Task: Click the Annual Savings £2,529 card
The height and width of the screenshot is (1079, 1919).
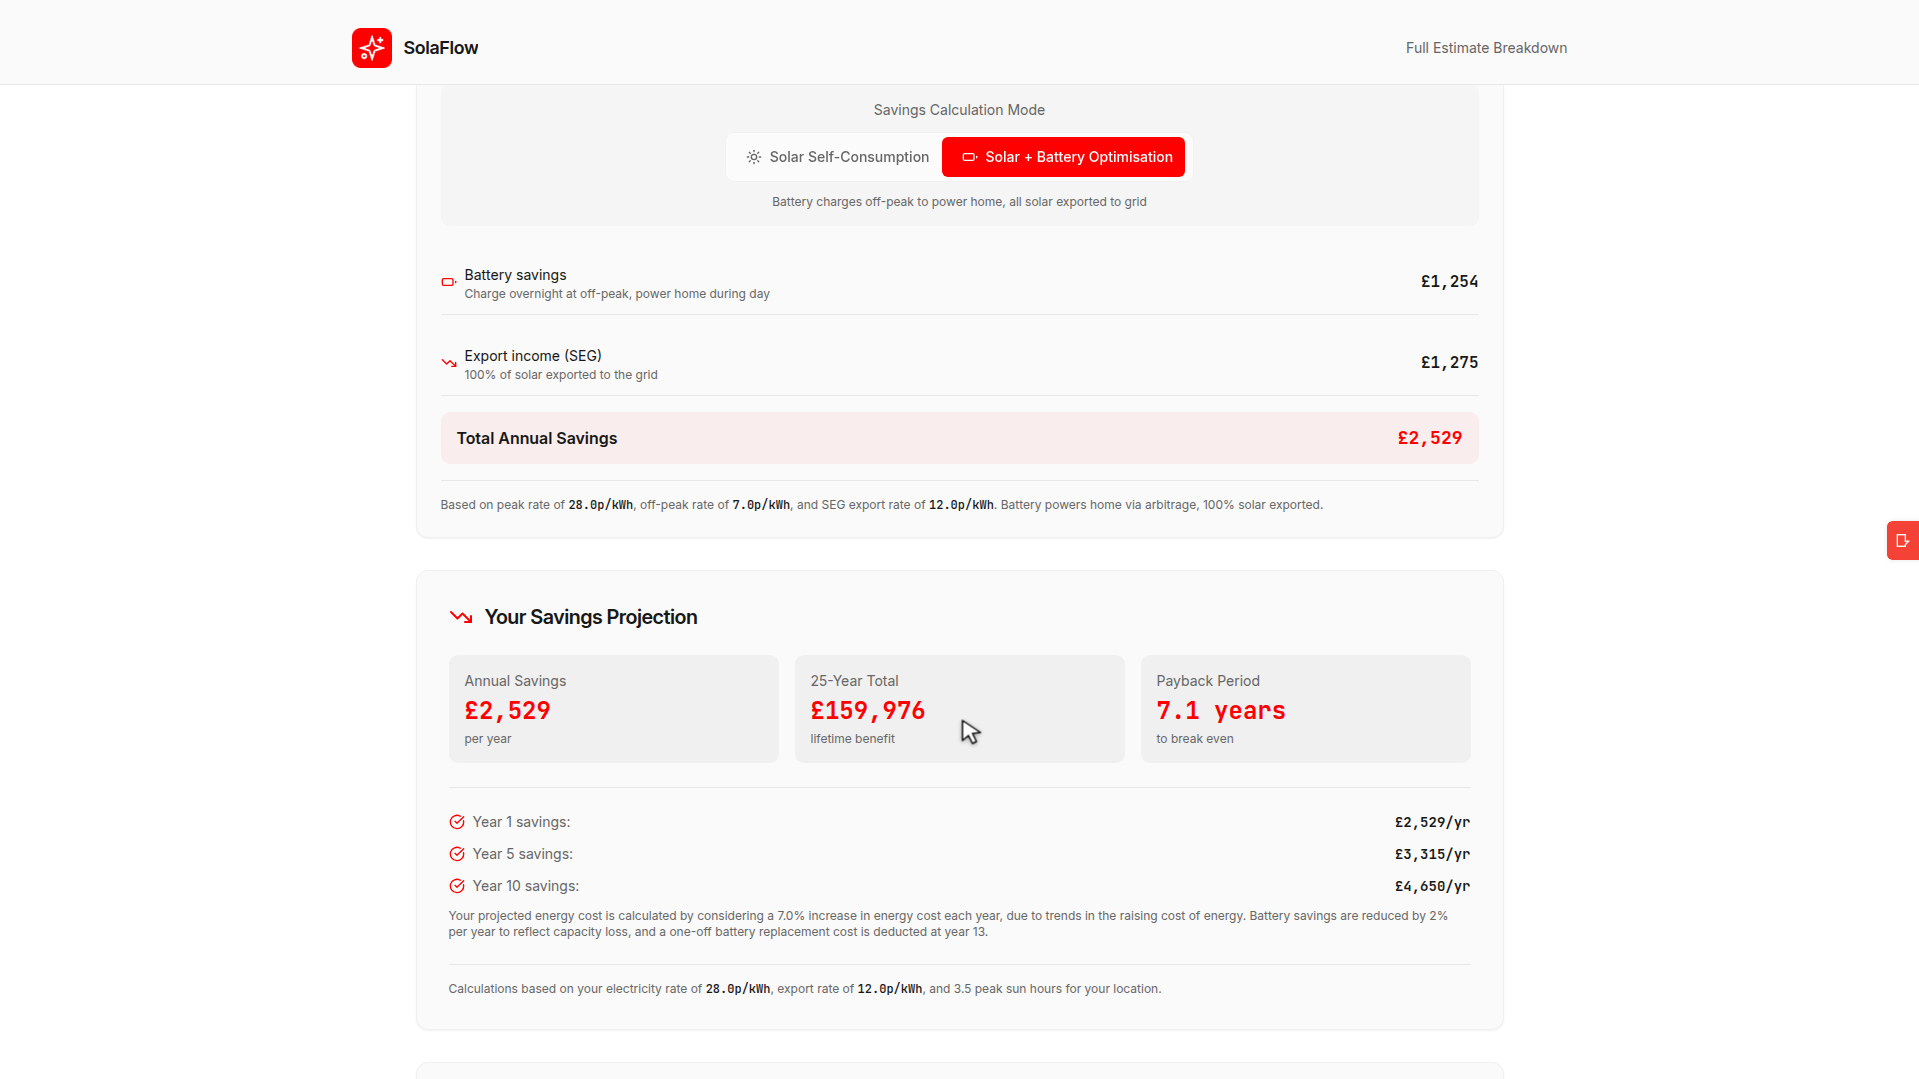Action: coord(613,709)
